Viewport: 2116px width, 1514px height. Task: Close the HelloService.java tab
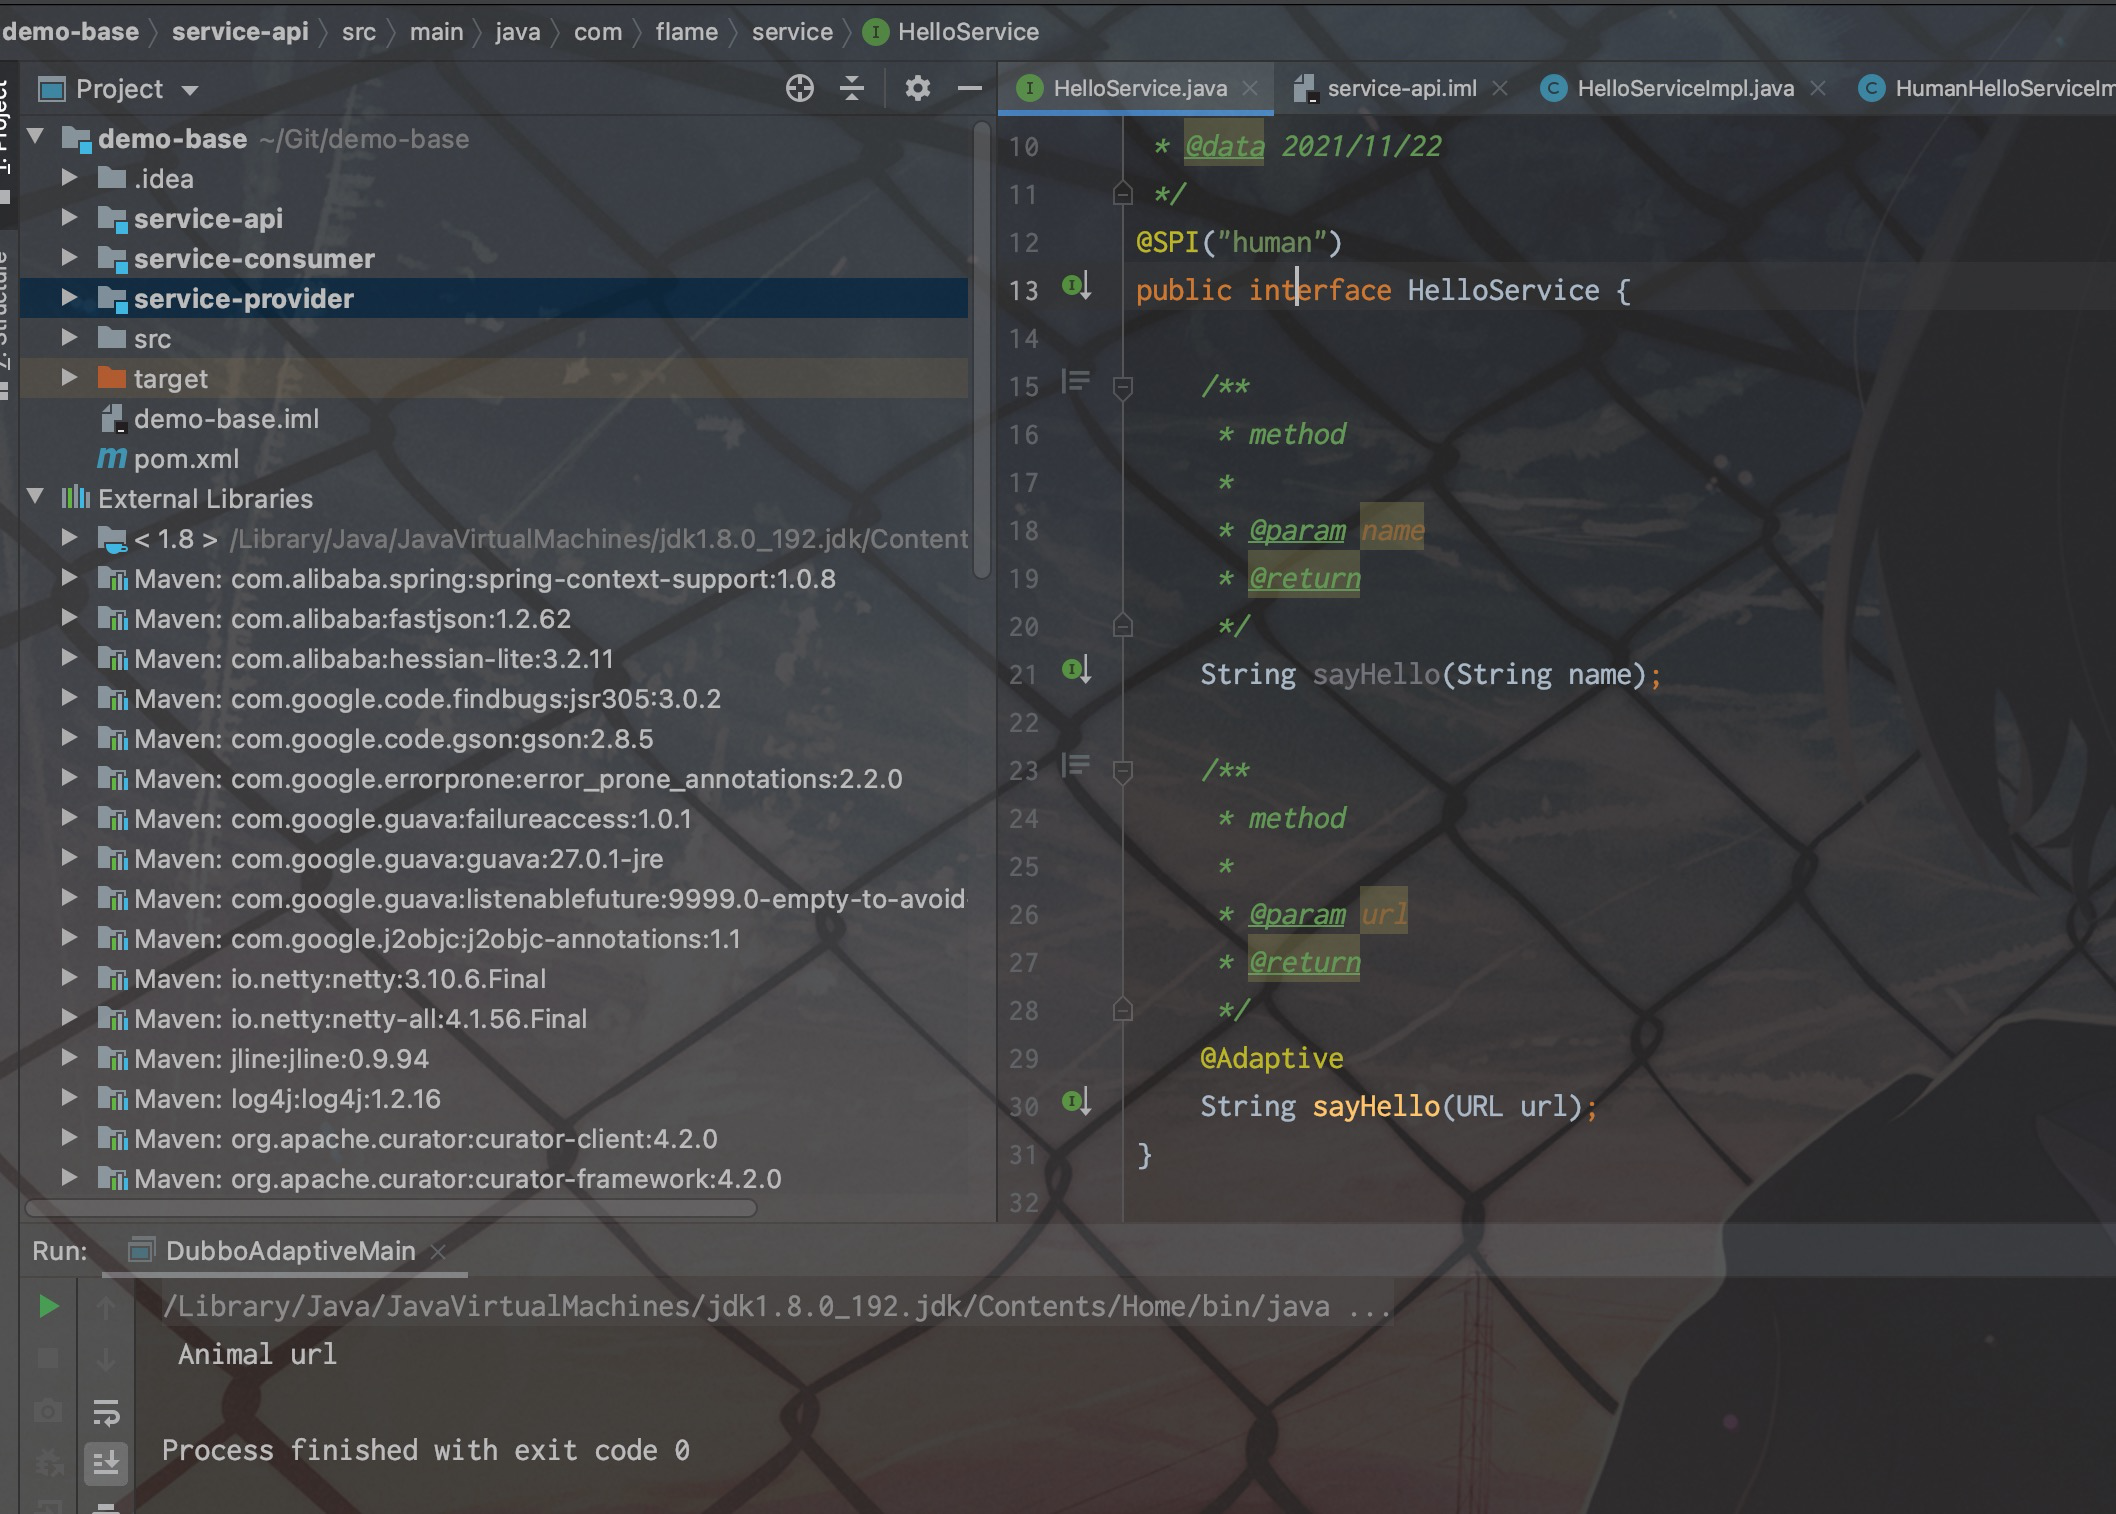(x=1250, y=89)
